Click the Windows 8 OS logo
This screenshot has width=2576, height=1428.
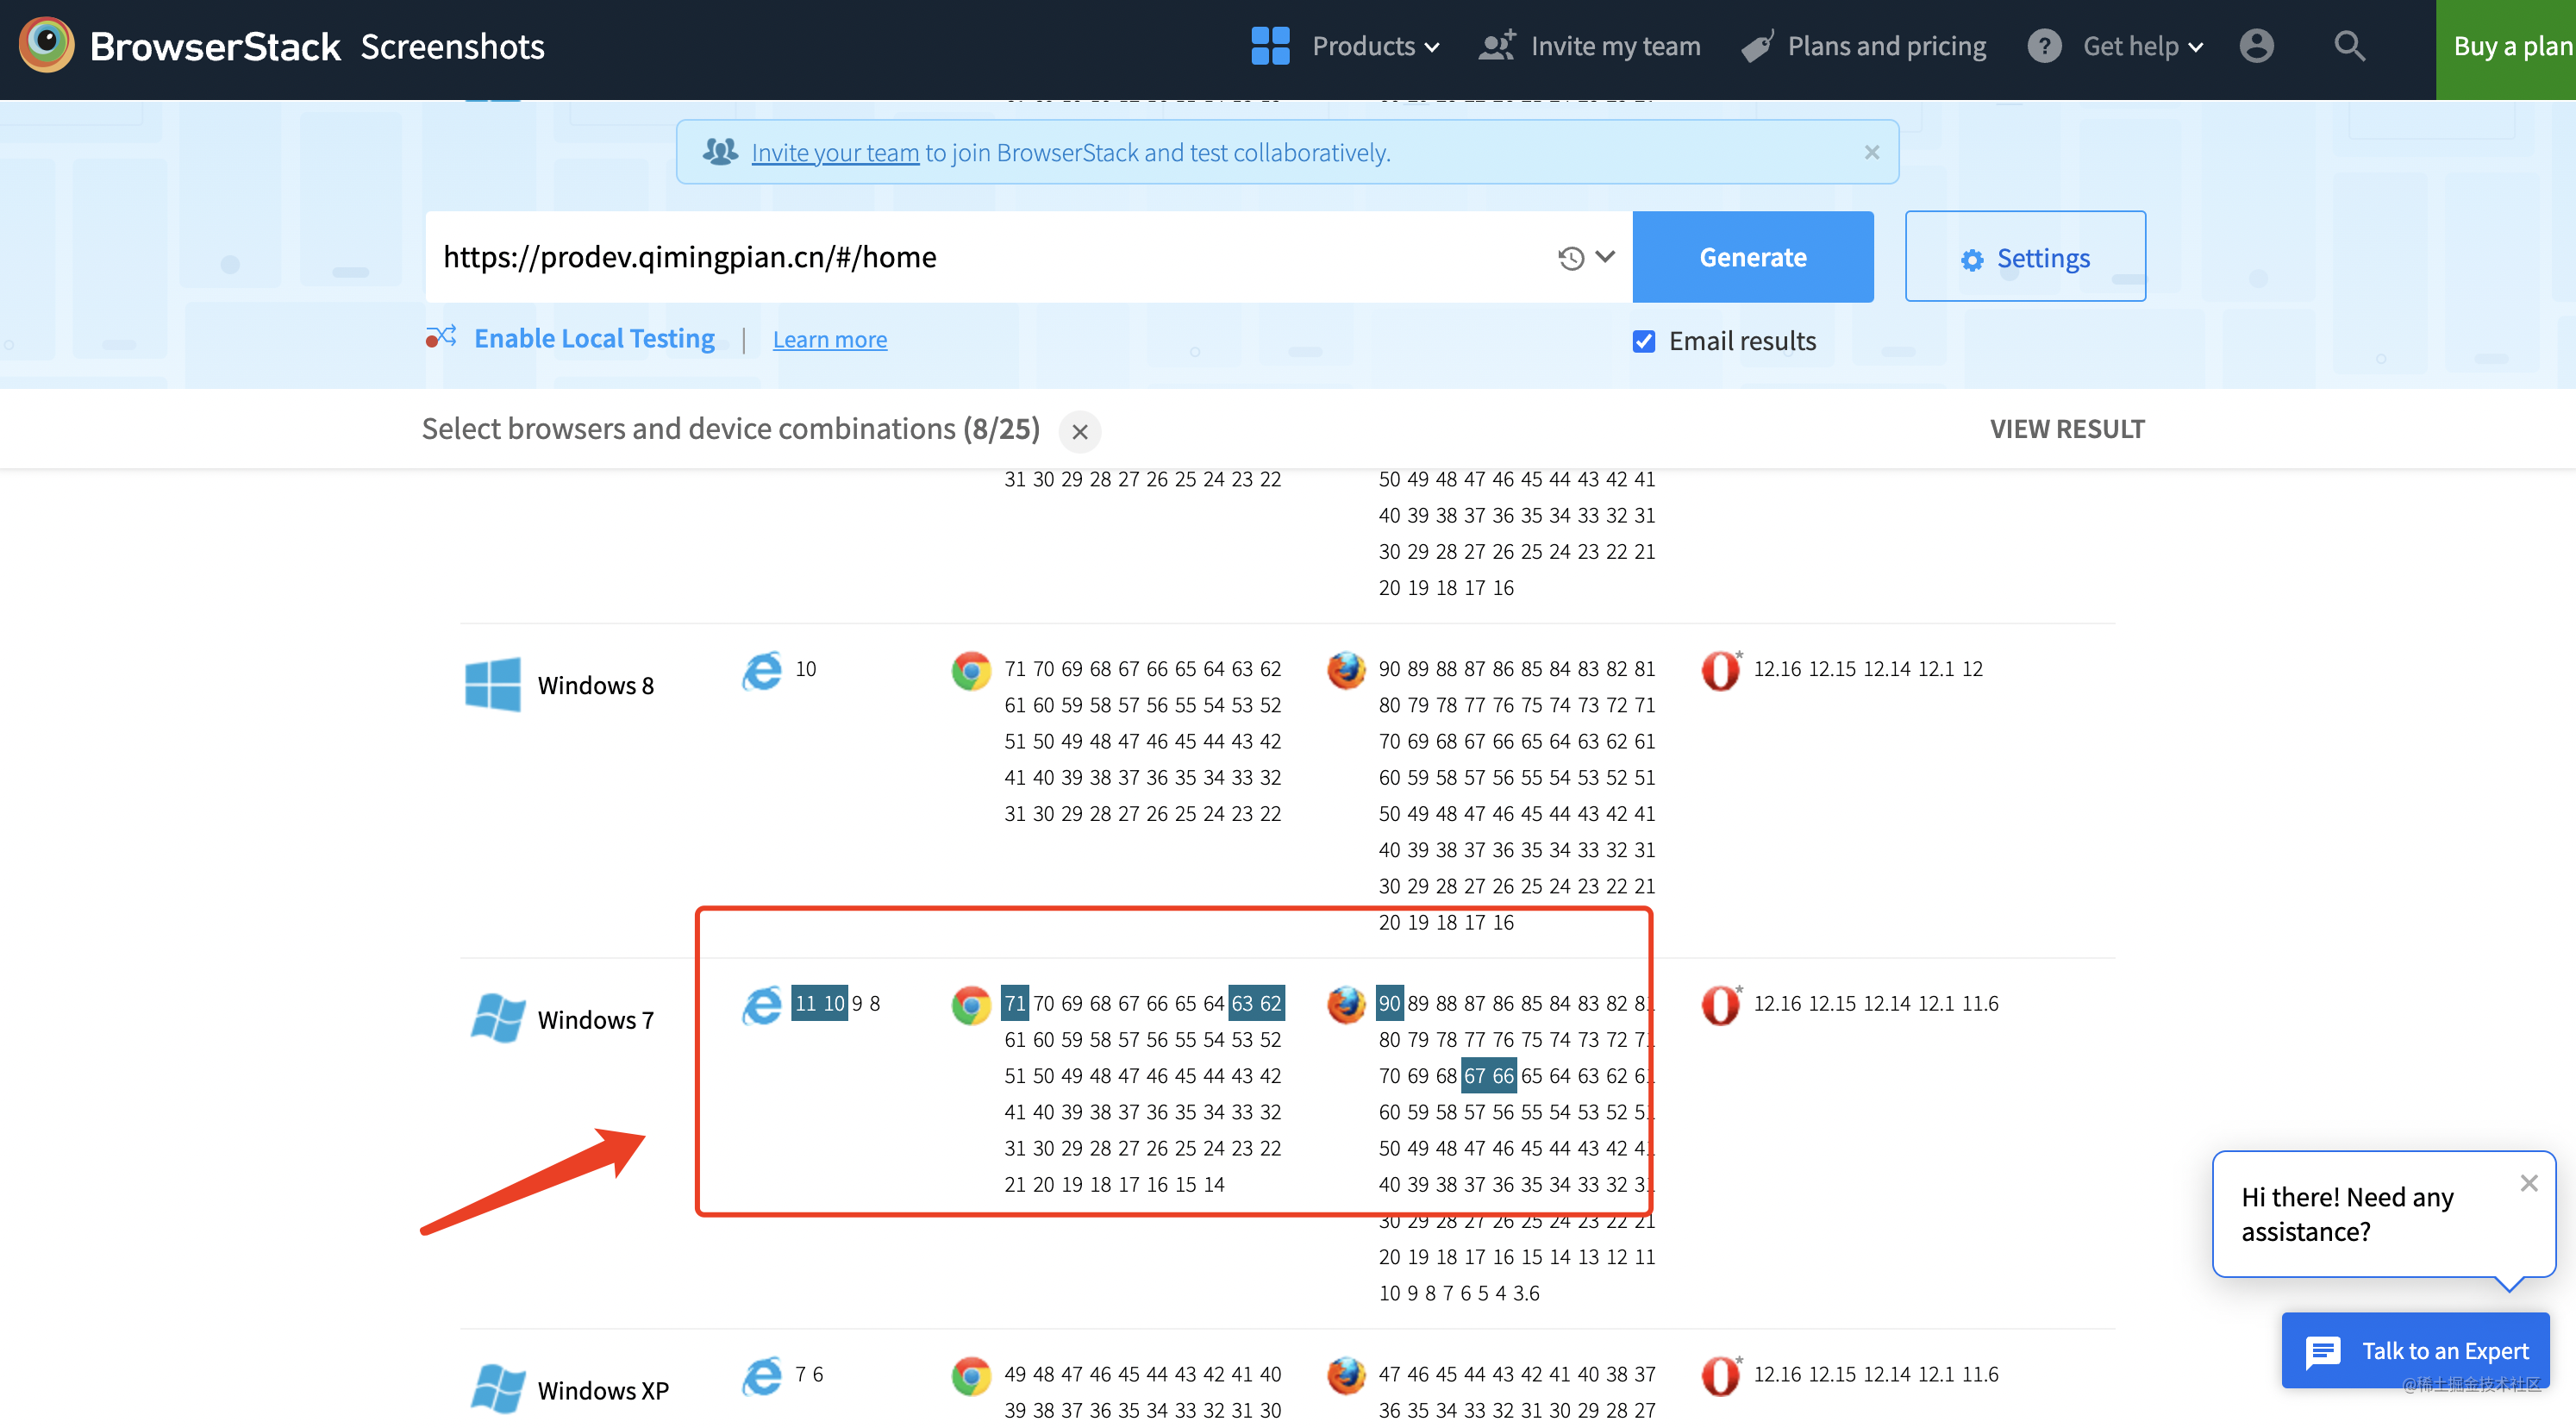(x=492, y=684)
